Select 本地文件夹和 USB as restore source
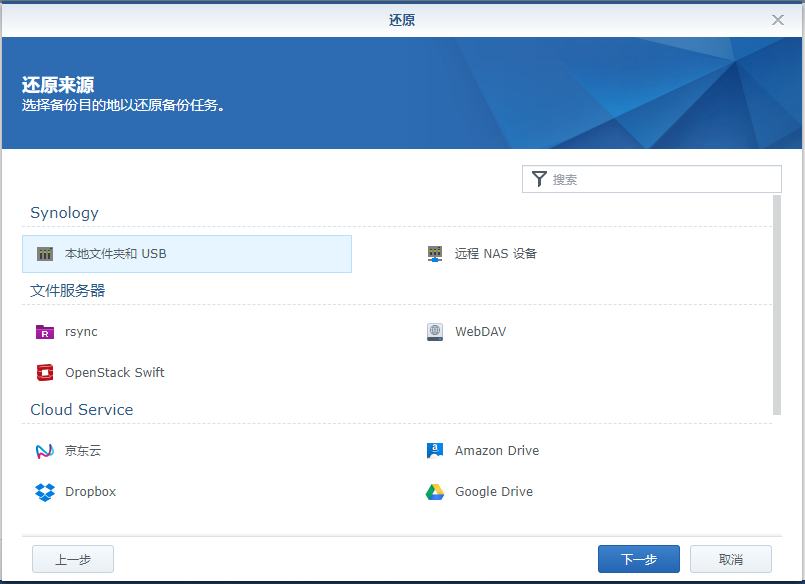Image resolution: width=805 pixels, height=584 pixels. click(187, 254)
